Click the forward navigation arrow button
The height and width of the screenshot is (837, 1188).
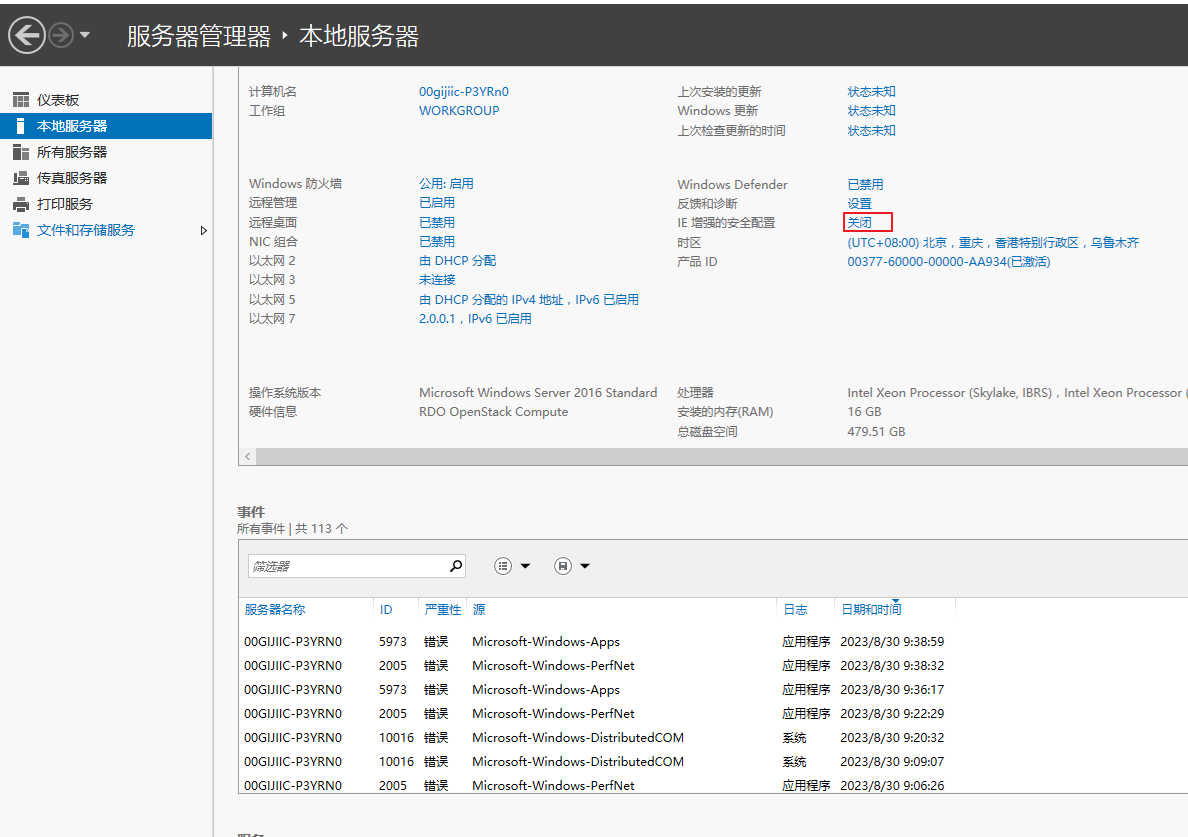(61, 36)
